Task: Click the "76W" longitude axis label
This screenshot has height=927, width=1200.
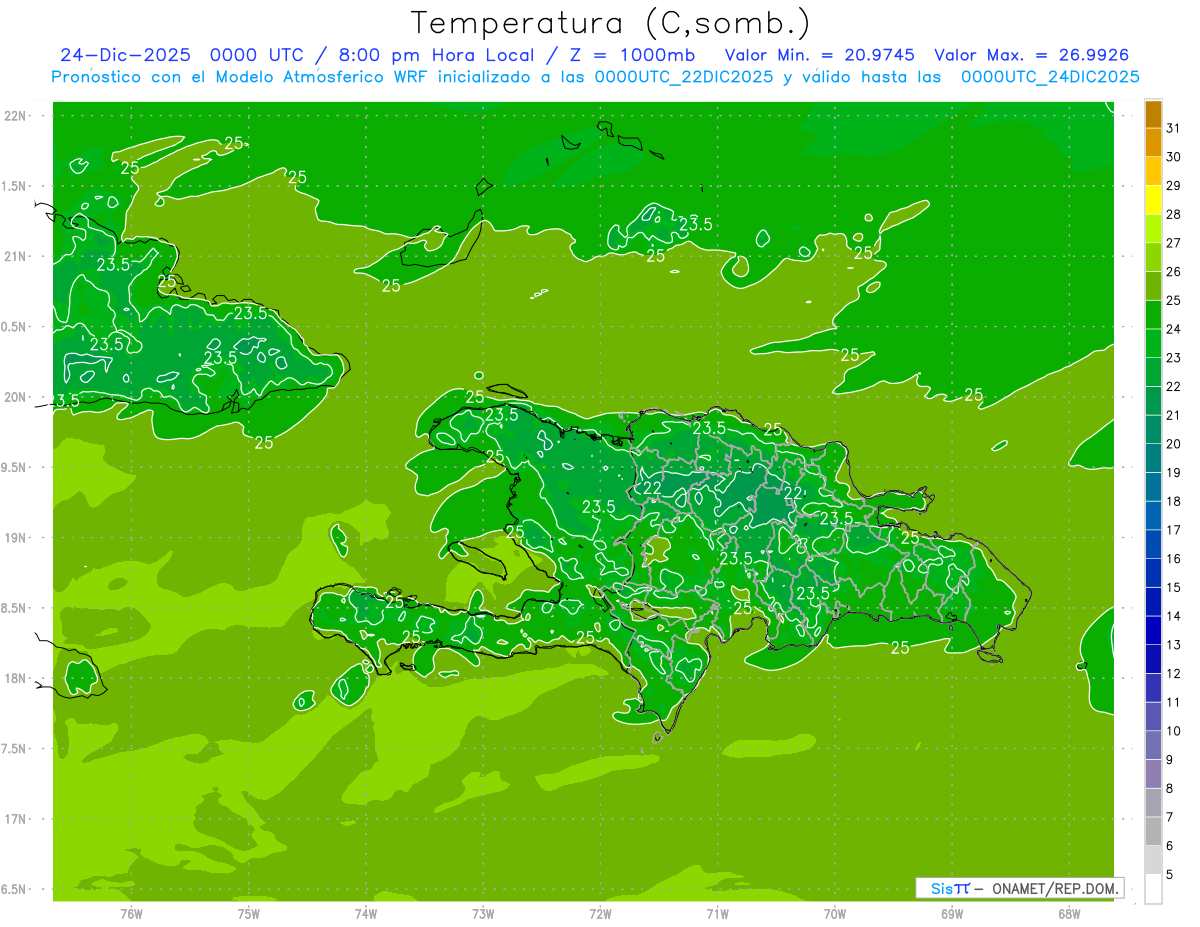Action: 131,914
